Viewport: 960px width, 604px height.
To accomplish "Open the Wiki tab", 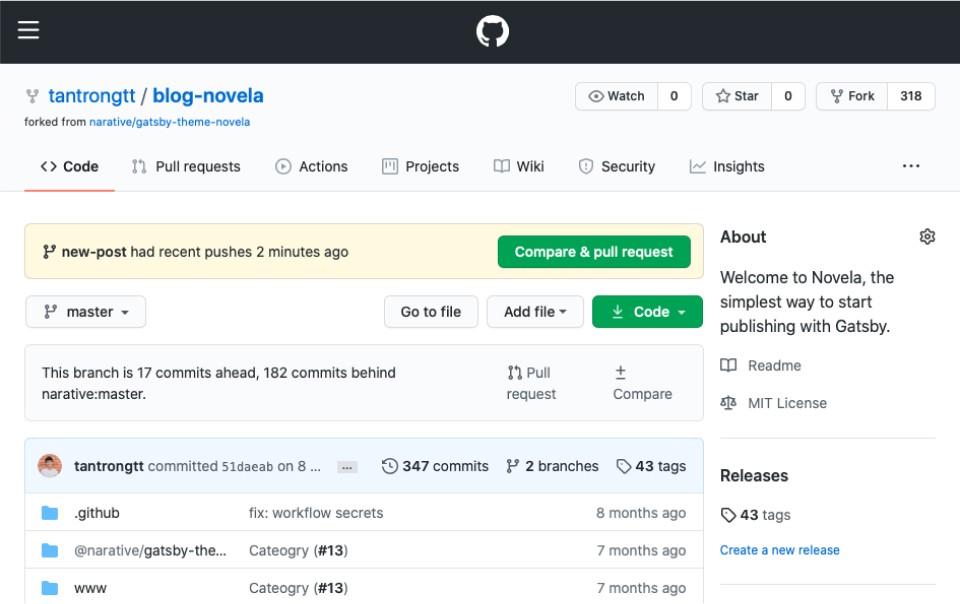I will (519, 166).
